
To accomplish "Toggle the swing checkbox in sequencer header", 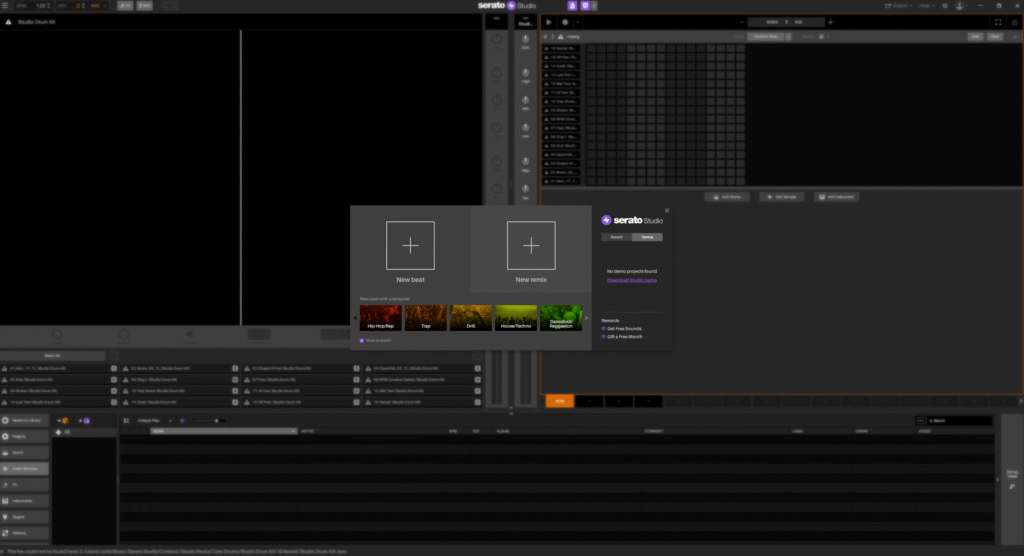I will 822,37.
